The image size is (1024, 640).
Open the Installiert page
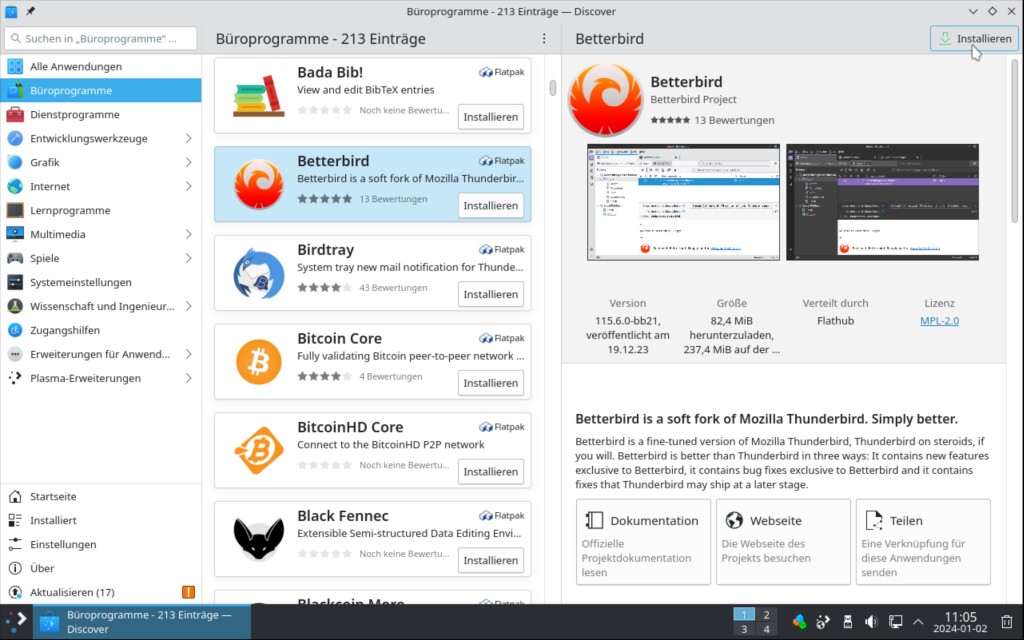101,520
